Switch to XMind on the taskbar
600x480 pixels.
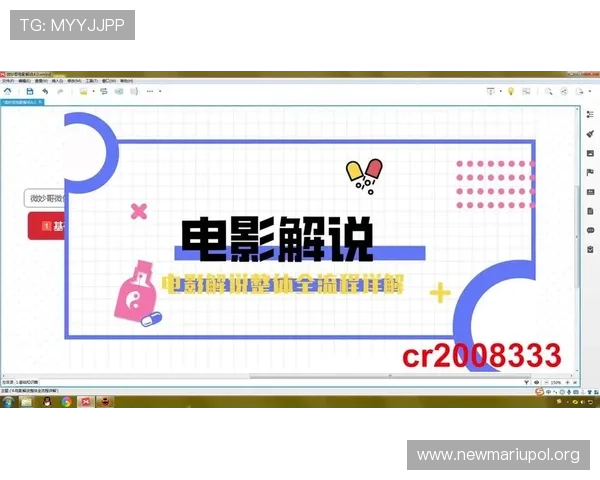(x=86, y=402)
